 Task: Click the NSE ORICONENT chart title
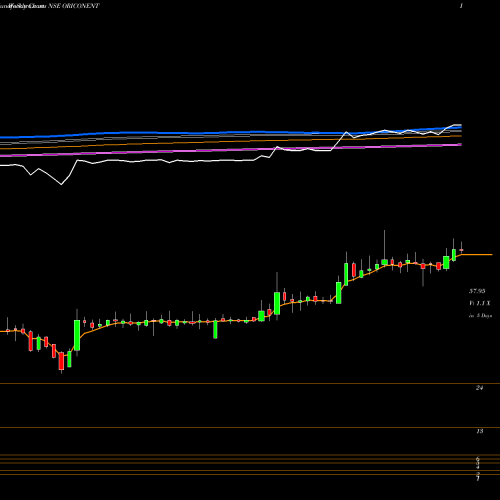coord(74,6)
